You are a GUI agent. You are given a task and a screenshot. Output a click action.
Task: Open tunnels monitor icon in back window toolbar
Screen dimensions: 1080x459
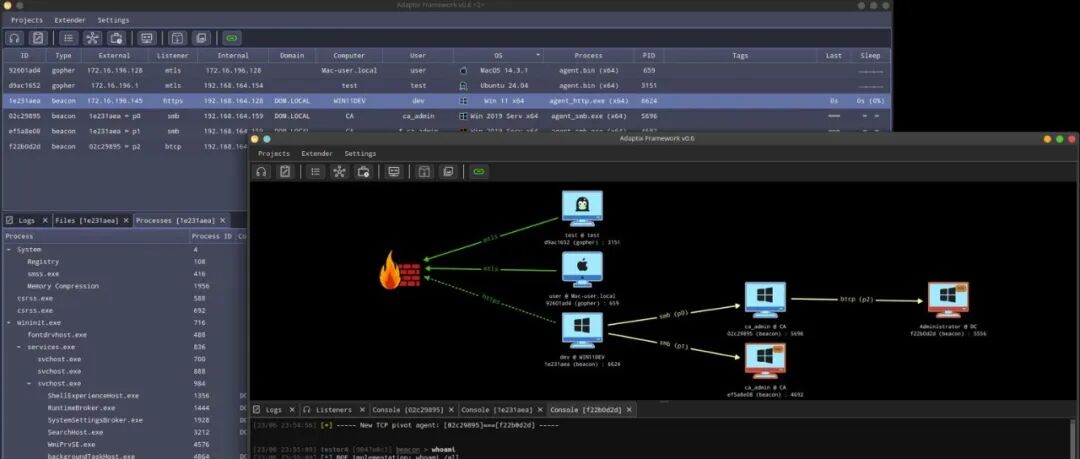[147, 38]
